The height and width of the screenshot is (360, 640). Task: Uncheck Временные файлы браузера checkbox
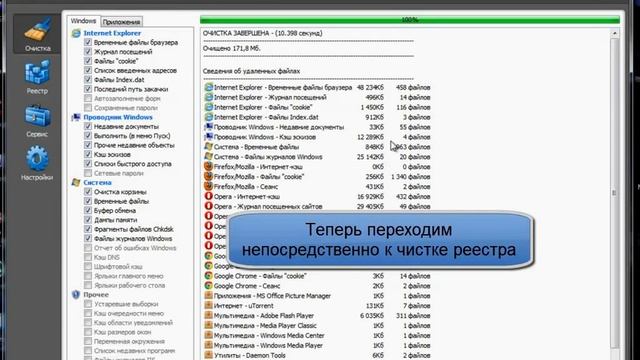coord(88,42)
